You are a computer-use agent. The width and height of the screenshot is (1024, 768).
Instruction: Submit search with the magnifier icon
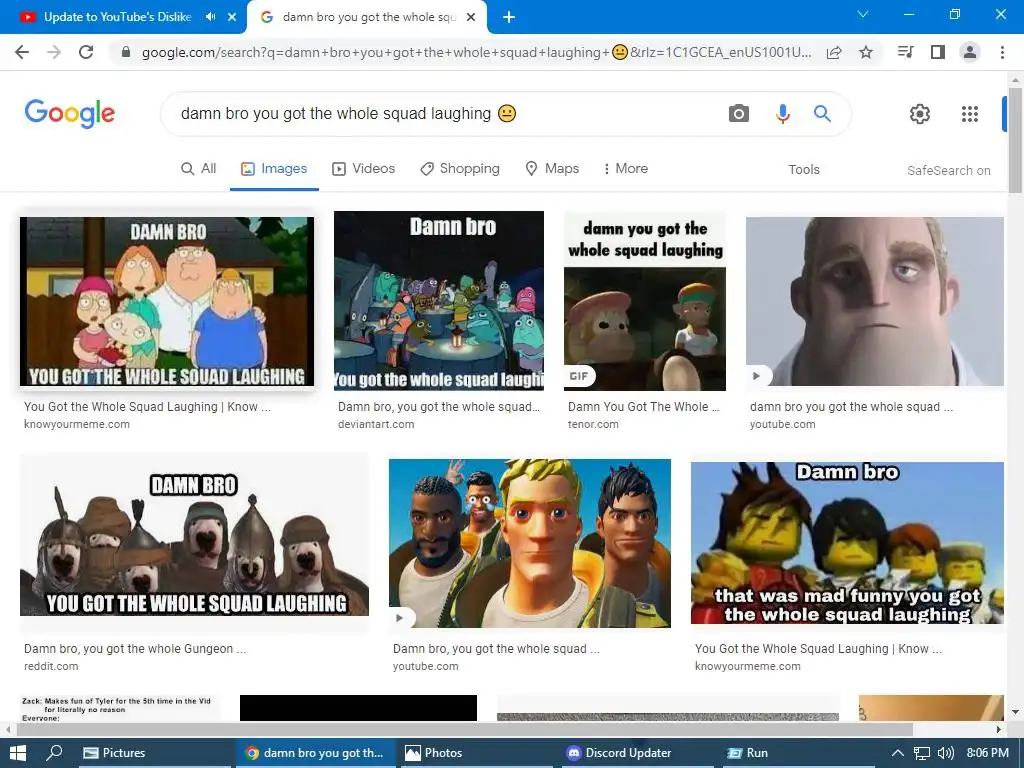pos(822,114)
